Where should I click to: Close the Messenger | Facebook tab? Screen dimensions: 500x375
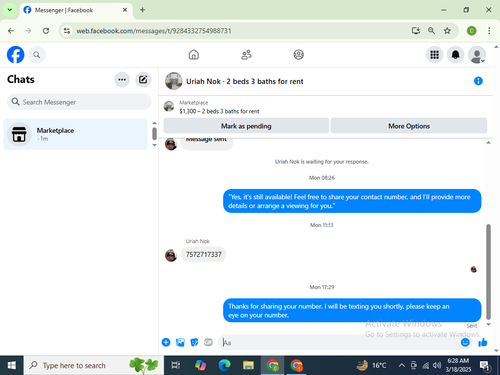coord(125,10)
